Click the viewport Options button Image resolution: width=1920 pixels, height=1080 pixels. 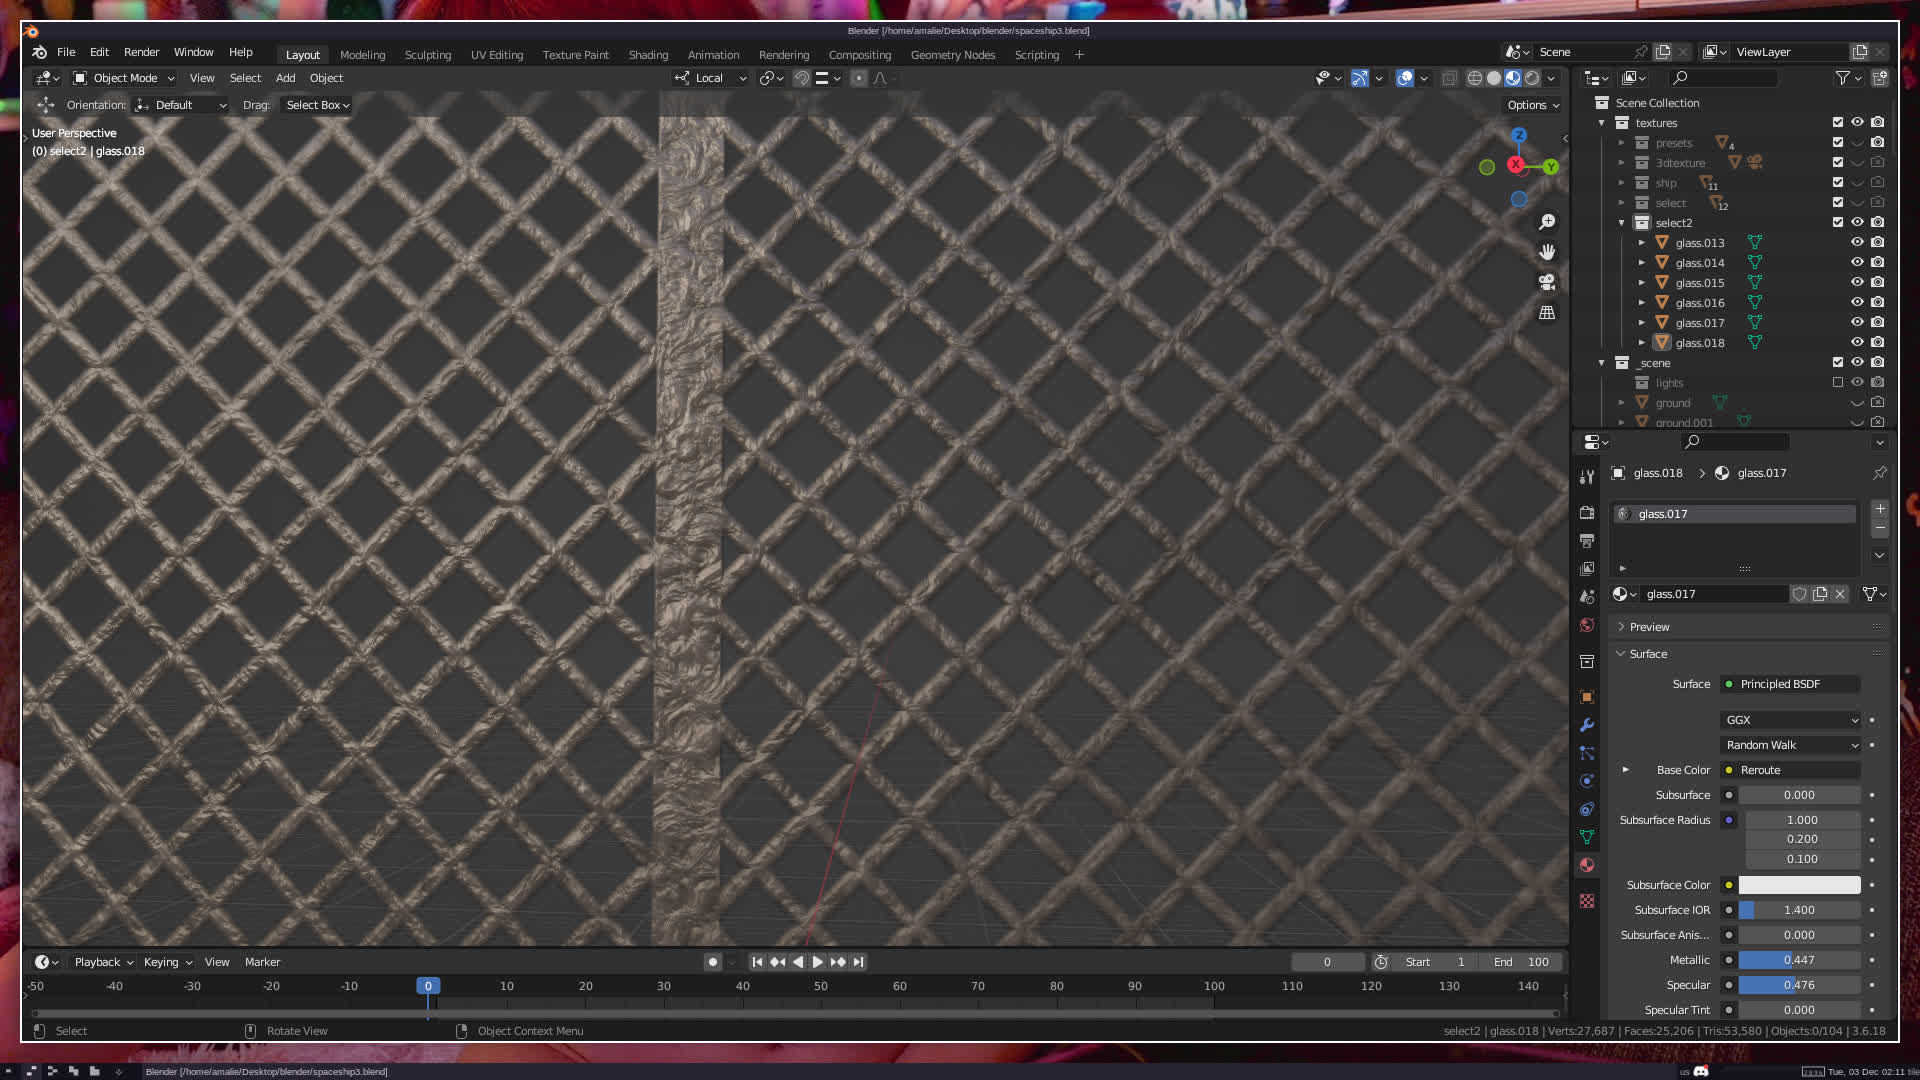tap(1533, 105)
